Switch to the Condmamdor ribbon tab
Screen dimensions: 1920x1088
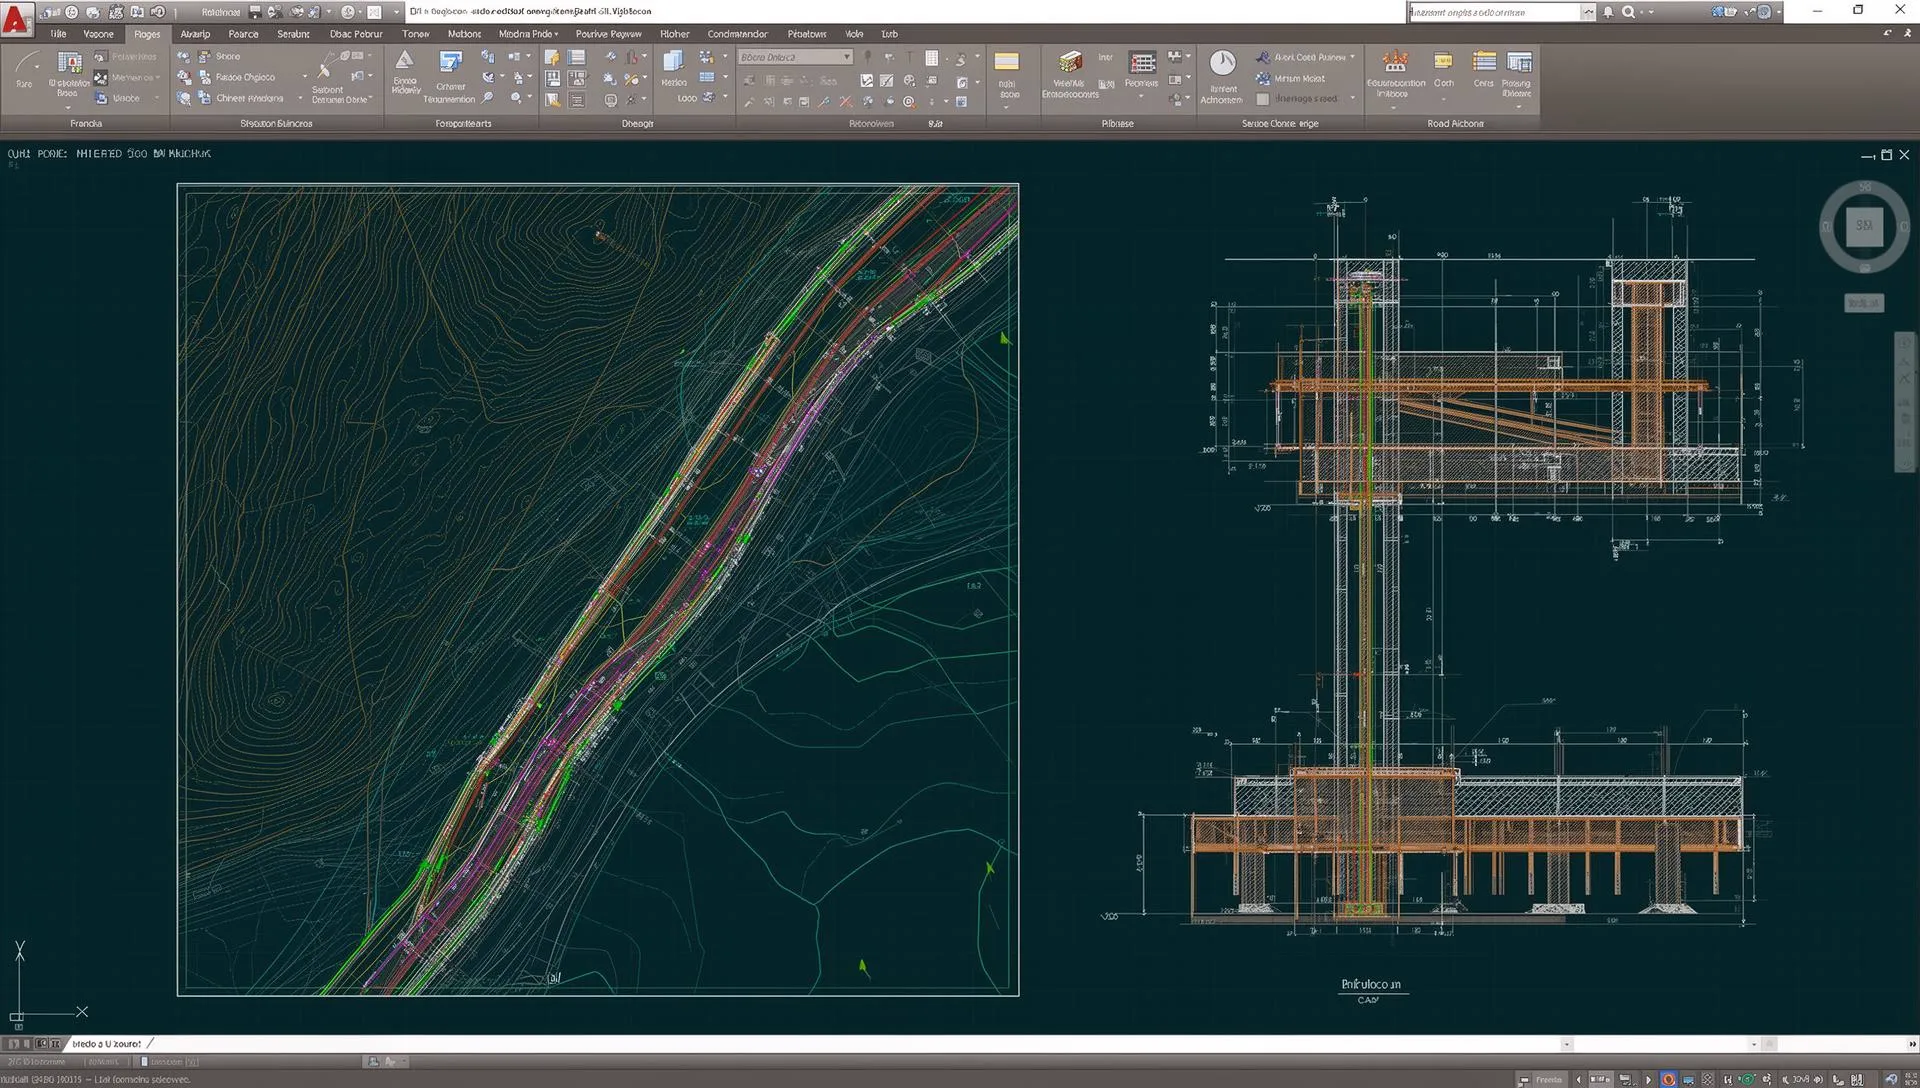[x=737, y=34]
